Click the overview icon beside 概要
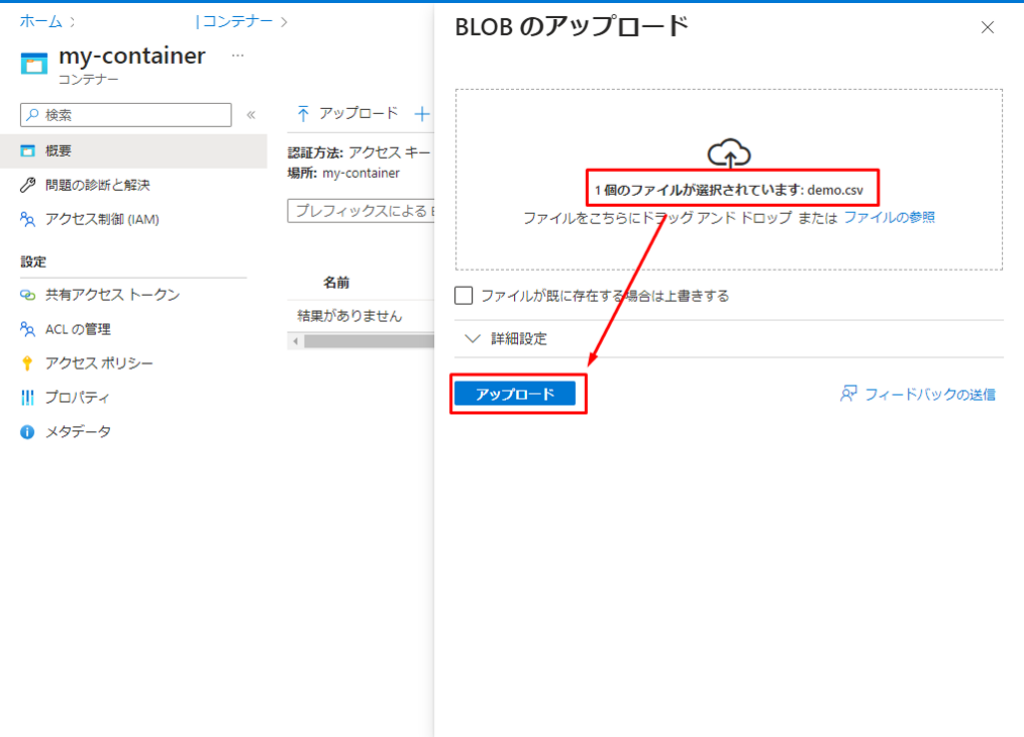 click(27, 151)
